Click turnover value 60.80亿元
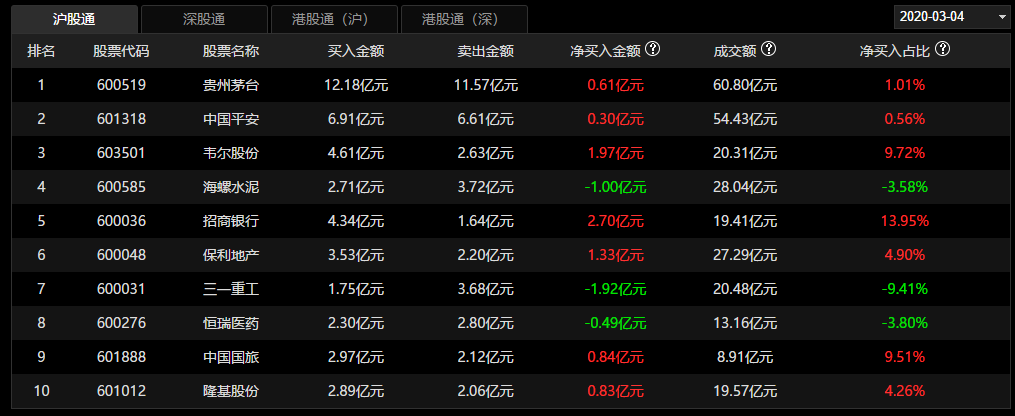This screenshot has height=416, width=1015. [x=745, y=85]
